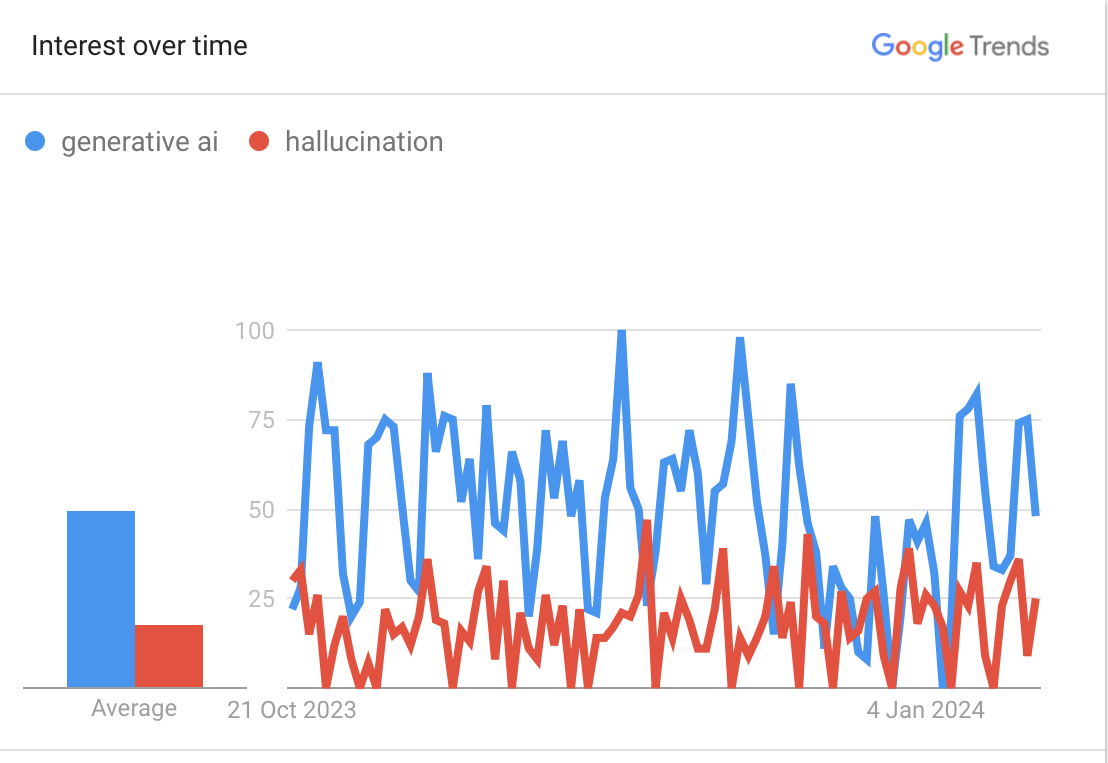Click the Interest over time heading
Viewport: 1108px width, 763px height.
click(139, 46)
